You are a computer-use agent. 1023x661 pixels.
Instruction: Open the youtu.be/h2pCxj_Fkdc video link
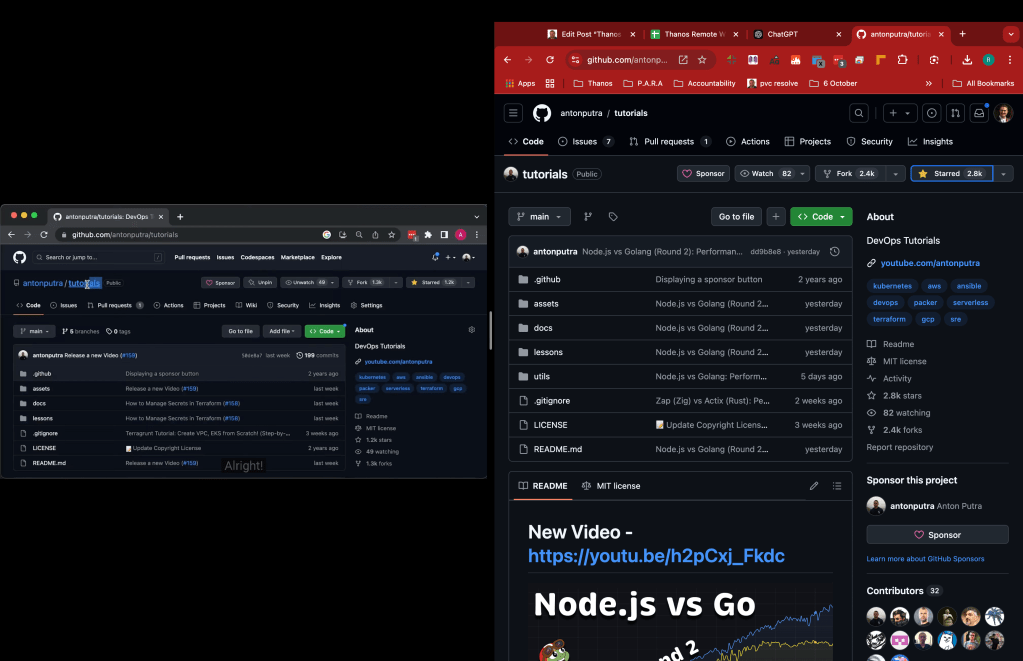(x=656, y=555)
